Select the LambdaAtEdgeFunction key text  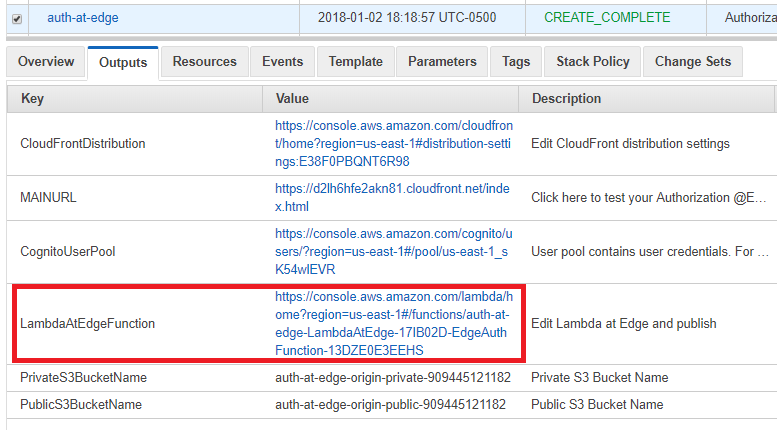click(87, 323)
